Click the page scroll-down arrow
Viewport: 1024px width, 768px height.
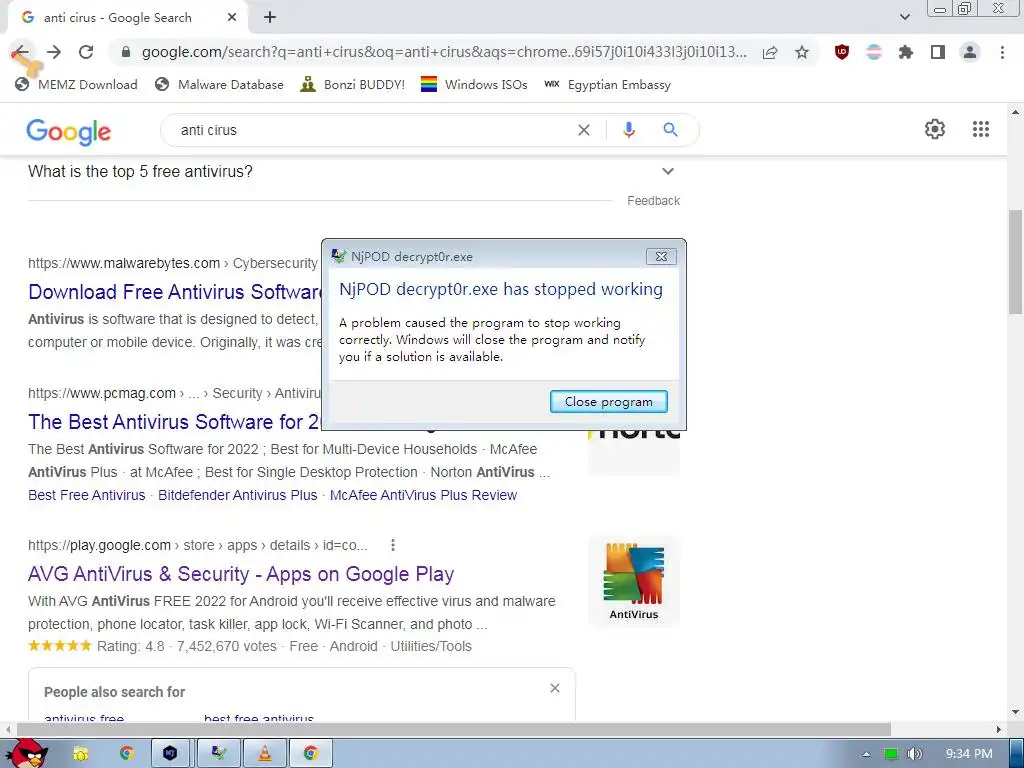coord(1015,712)
